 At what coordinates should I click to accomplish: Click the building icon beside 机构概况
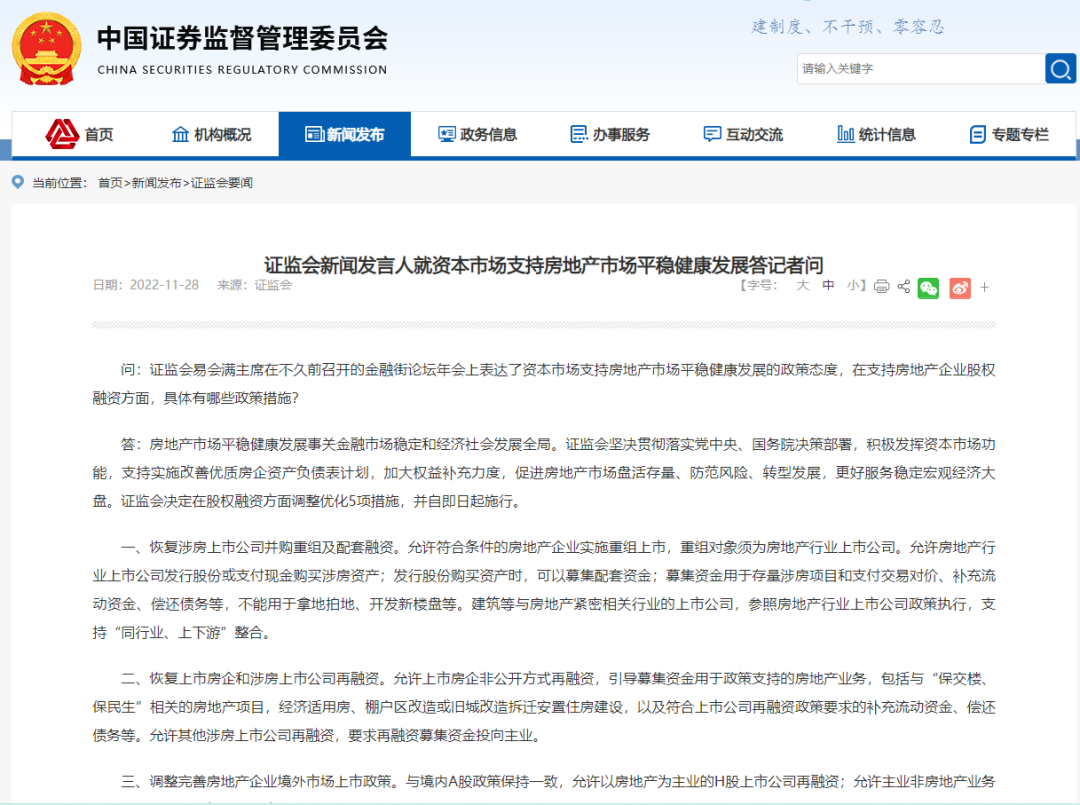point(180,134)
